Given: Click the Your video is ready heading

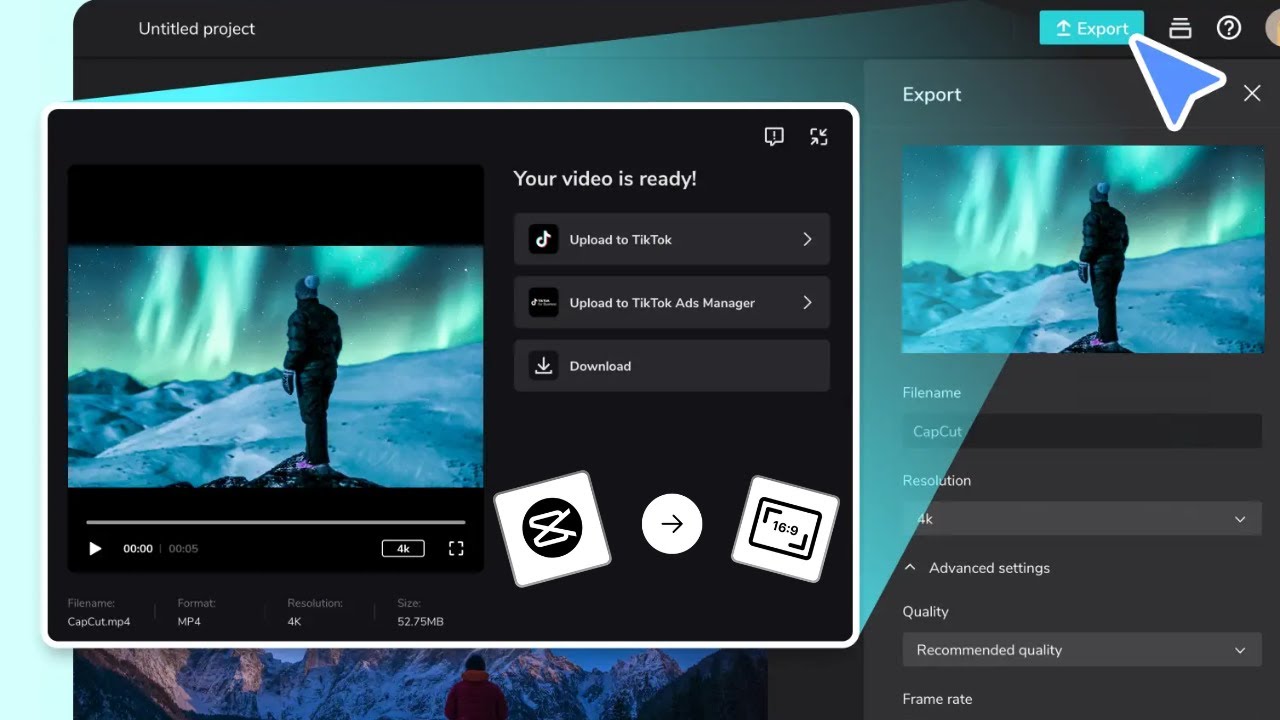Looking at the screenshot, I should coord(605,179).
